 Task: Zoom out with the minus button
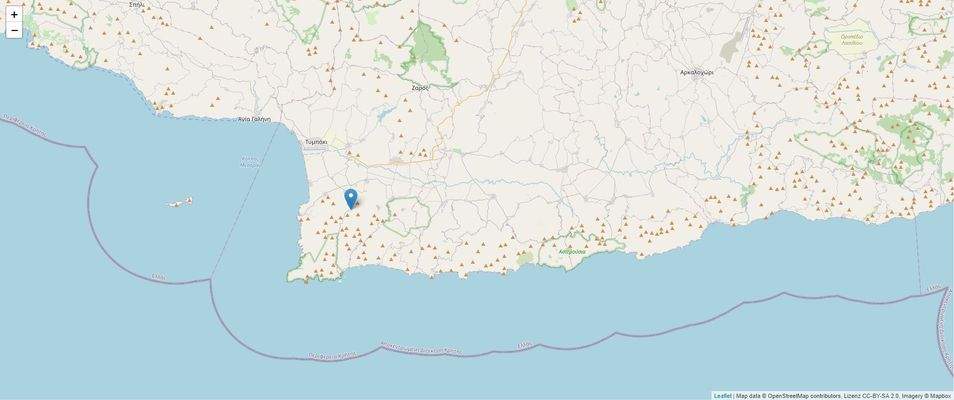pyautogui.click(x=14, y=30)
